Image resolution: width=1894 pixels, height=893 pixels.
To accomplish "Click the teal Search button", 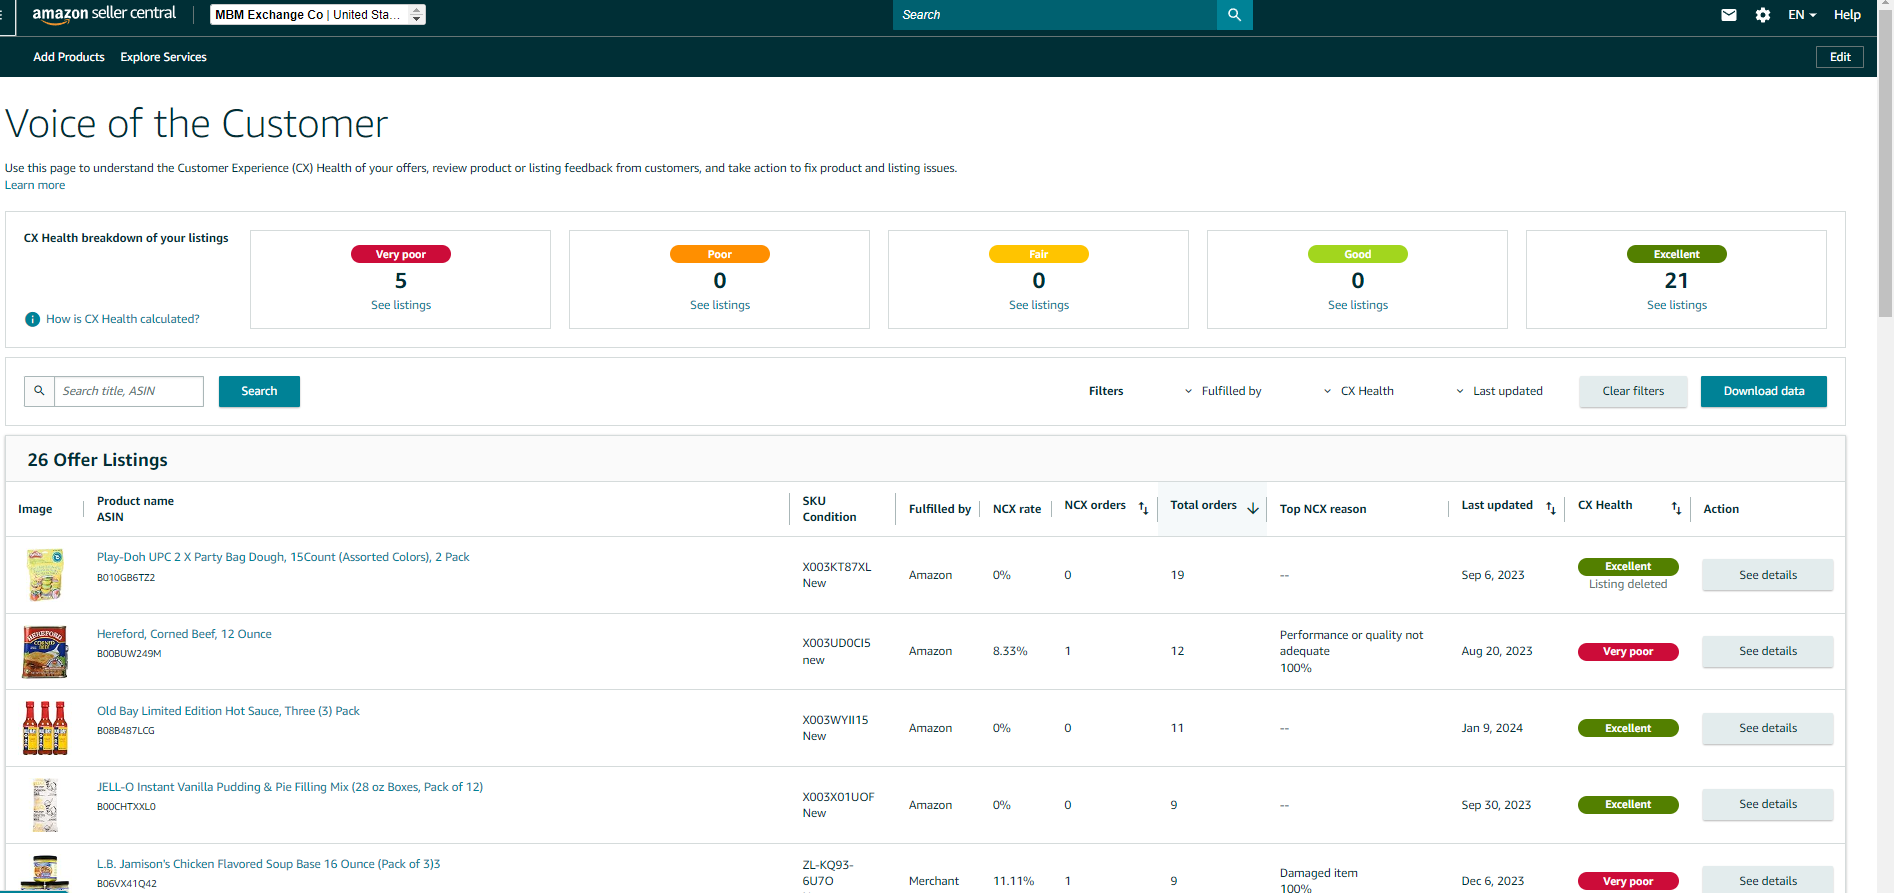I will click(x=259, y=391).
